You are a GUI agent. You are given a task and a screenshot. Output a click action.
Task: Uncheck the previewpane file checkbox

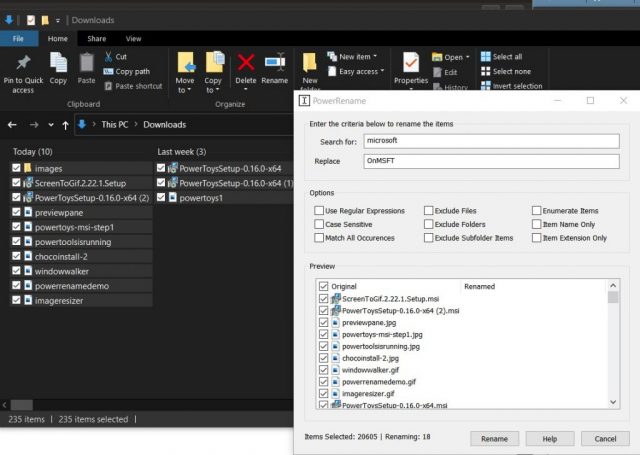(x=16, y=212)
